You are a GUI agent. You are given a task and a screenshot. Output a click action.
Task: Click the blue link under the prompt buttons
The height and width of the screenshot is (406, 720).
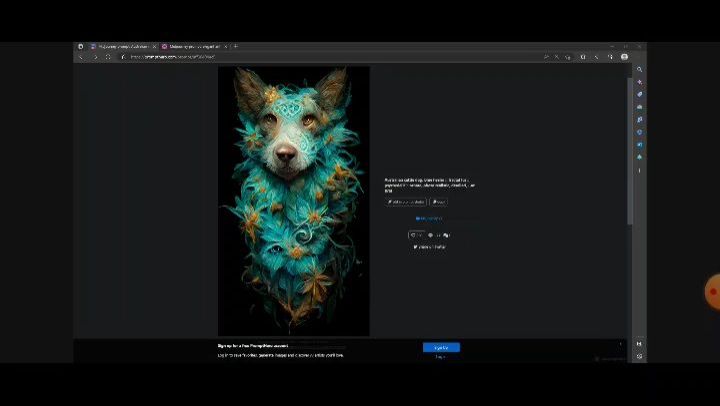429,218
